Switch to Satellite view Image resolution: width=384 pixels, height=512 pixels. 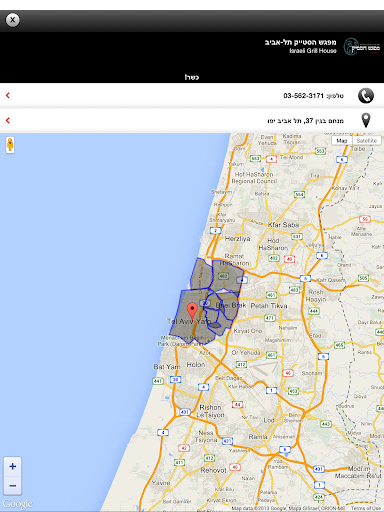(x=367, y=141)
